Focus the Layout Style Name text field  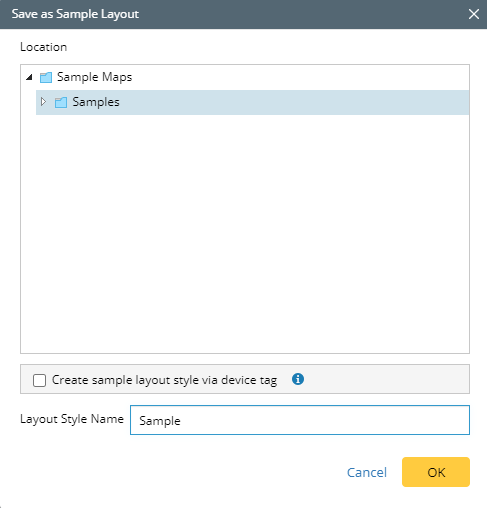tap(300, 420)
